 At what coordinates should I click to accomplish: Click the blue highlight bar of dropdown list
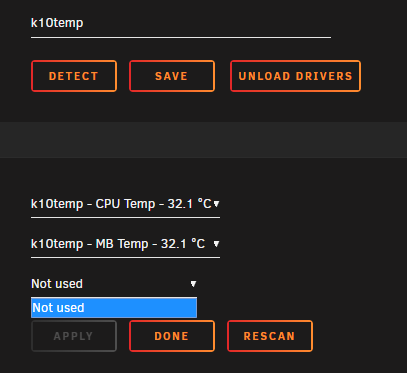(114, 308)
